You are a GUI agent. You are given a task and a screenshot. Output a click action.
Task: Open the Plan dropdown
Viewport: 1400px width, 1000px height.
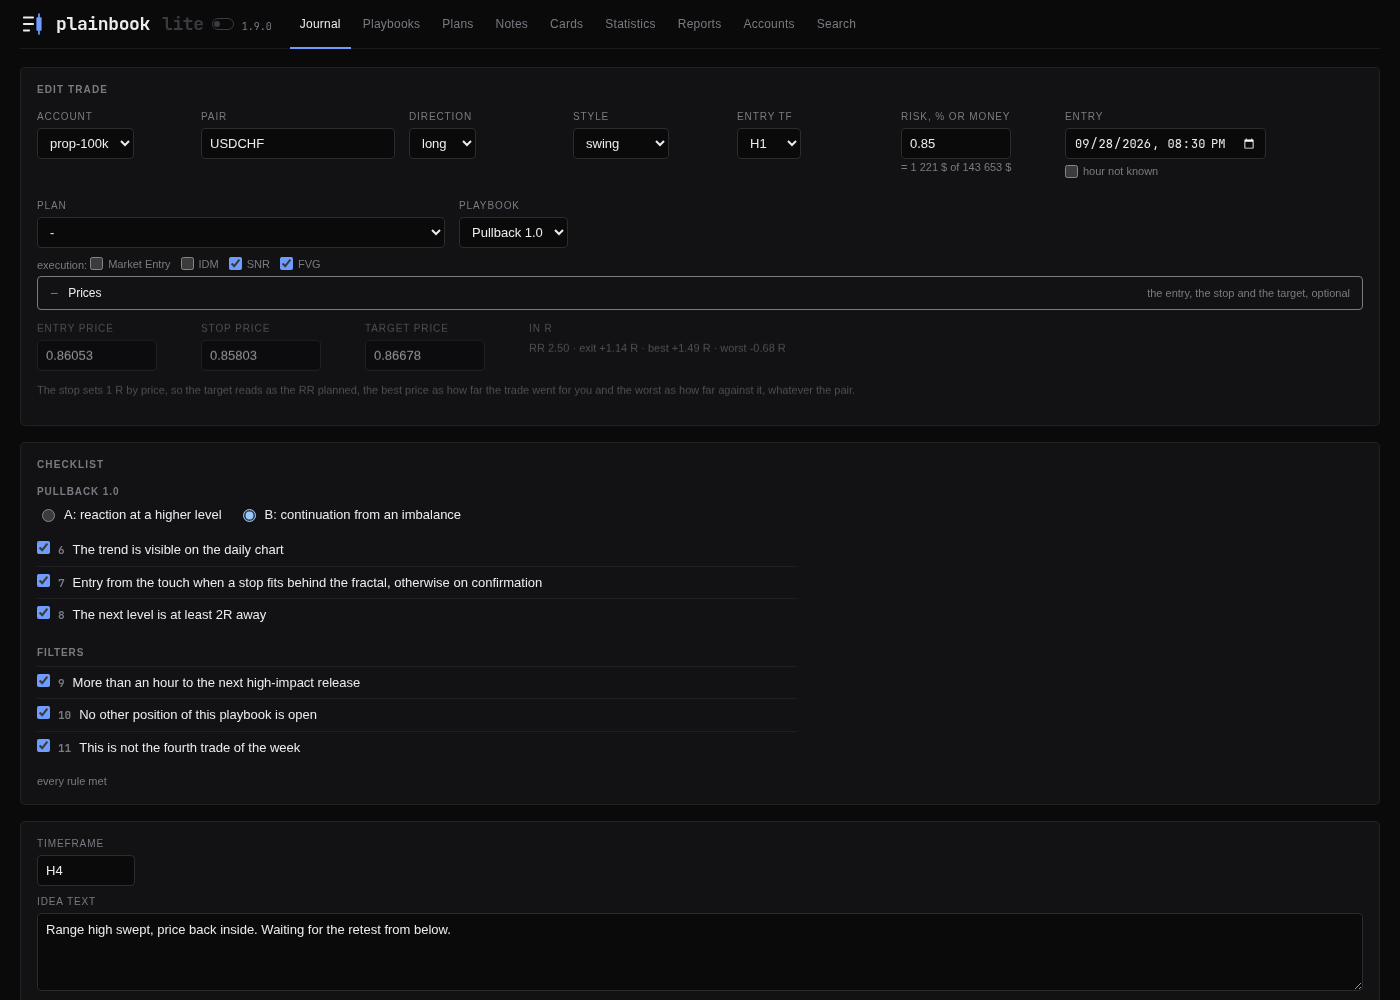coord(241,233)
